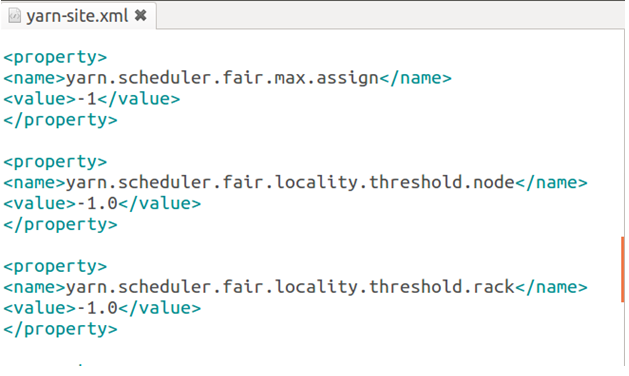Click the first opening property tag
629x376 pixels.
[55, 57]
